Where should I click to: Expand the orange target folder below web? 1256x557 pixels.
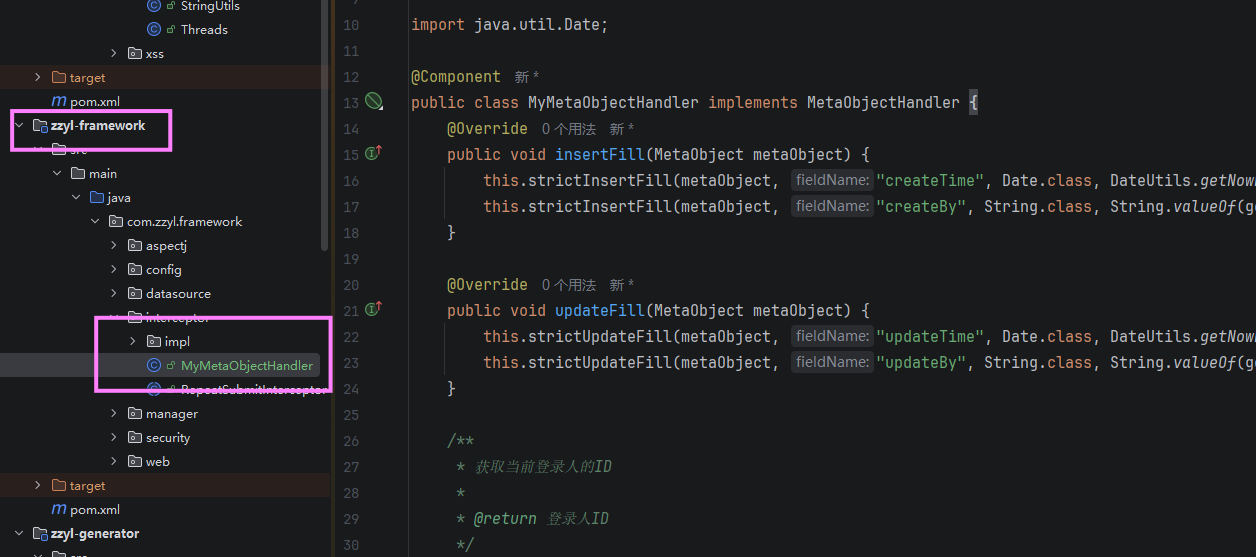click(x=38, y=485)
